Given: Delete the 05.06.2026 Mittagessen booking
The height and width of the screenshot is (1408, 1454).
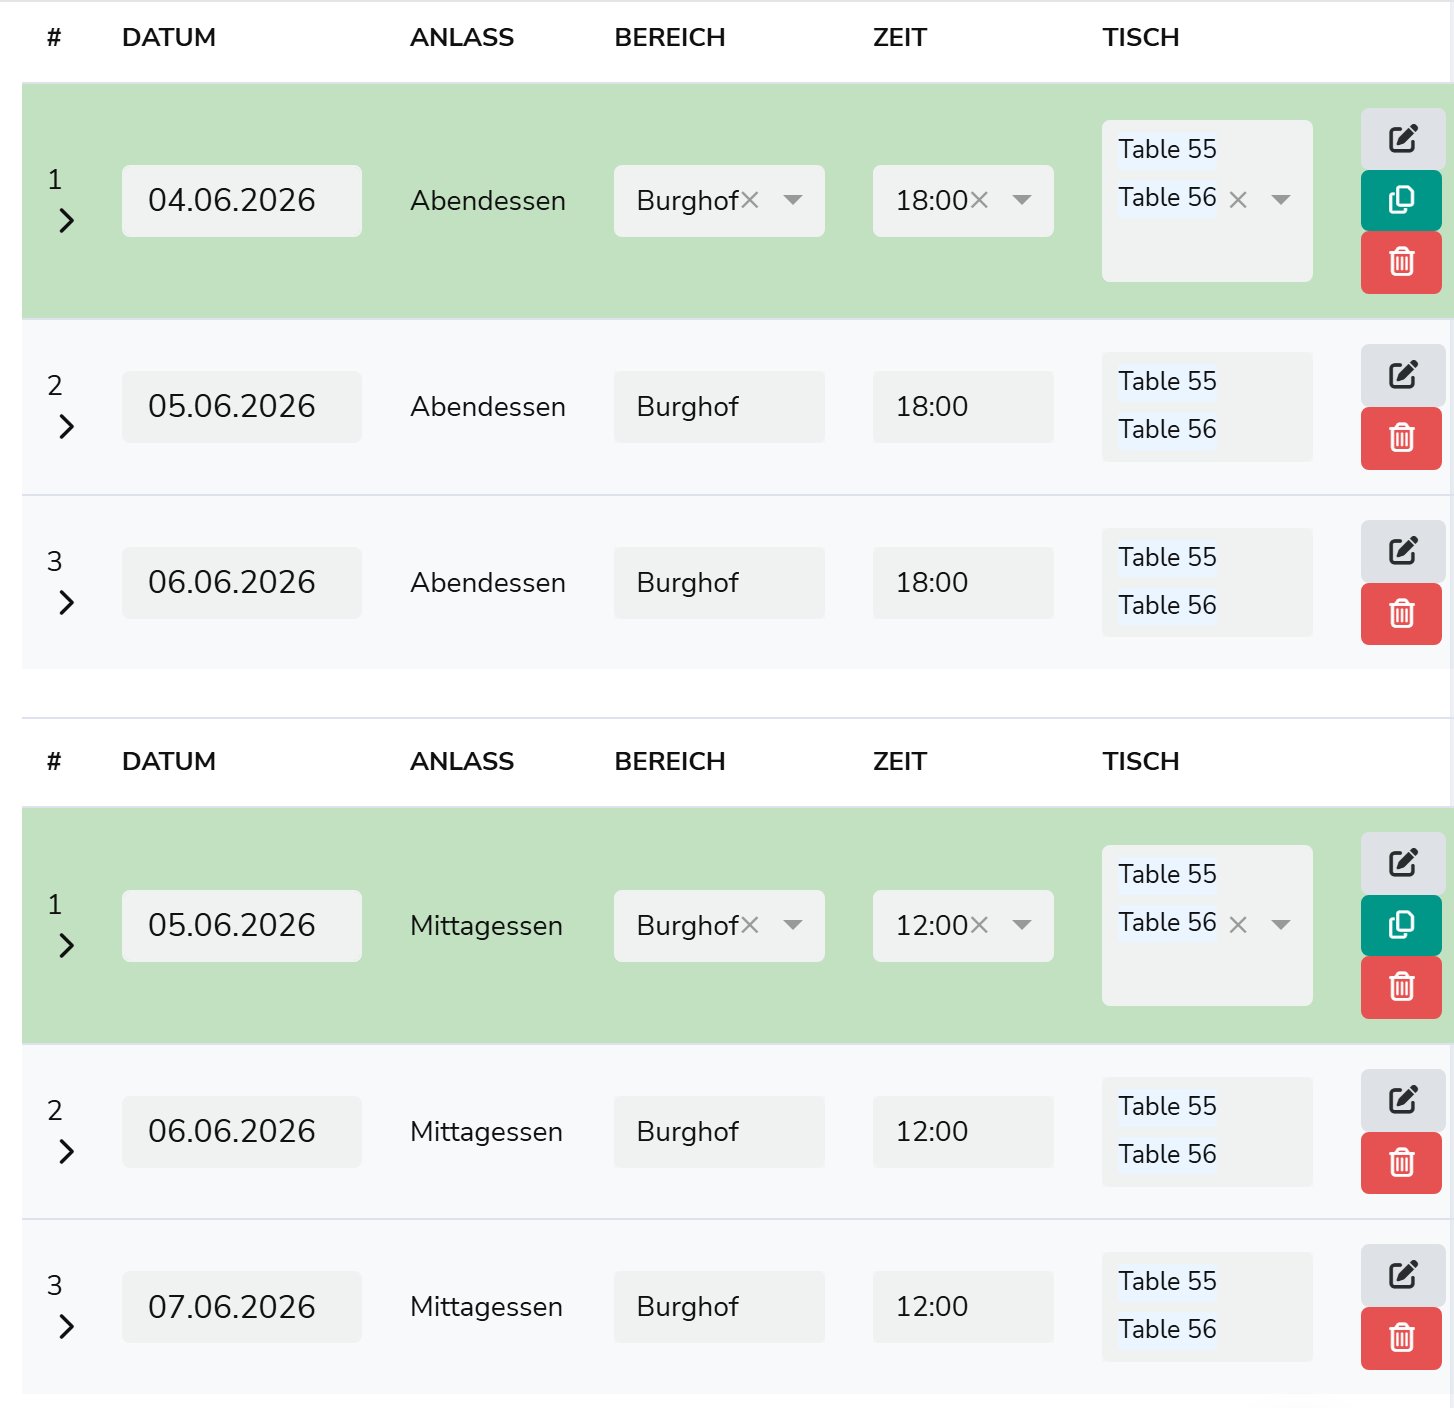Looking at the screenshot, I should tap(1402, 987).
